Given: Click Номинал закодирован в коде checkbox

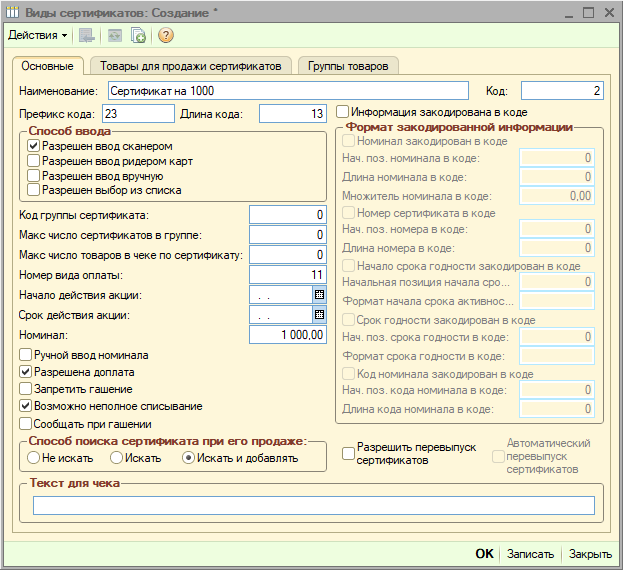Looking at the screenshot, I should 348,141.
